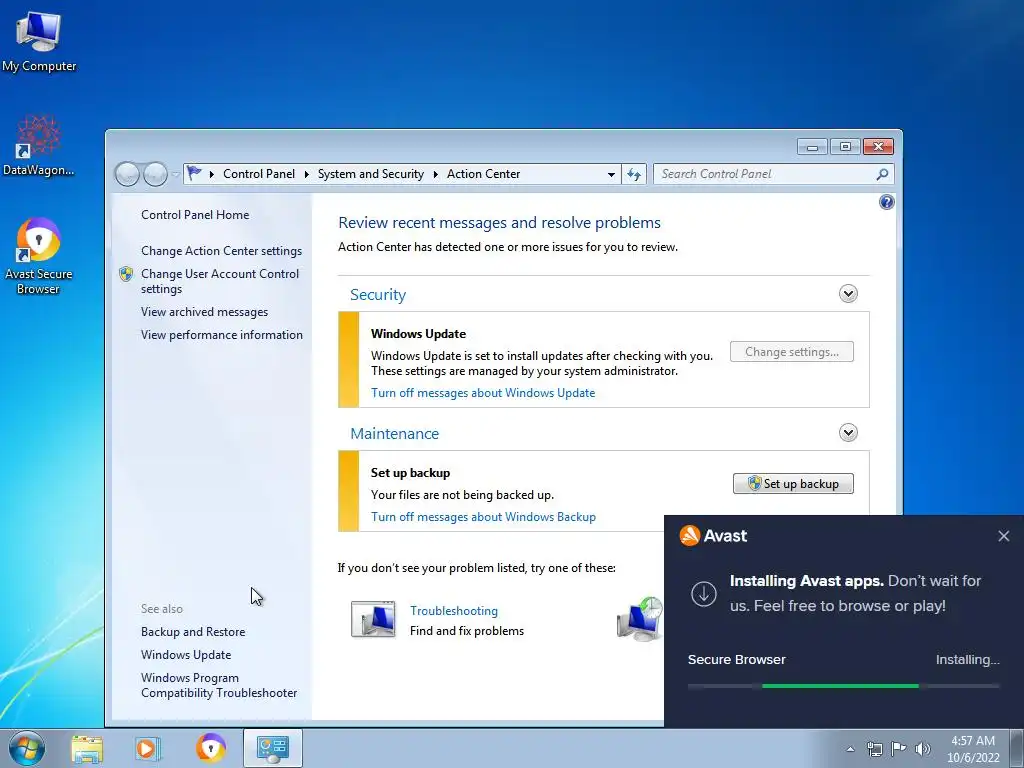Open the clock showing 4:57 AM
The image size is (1024, 768).
973,749
